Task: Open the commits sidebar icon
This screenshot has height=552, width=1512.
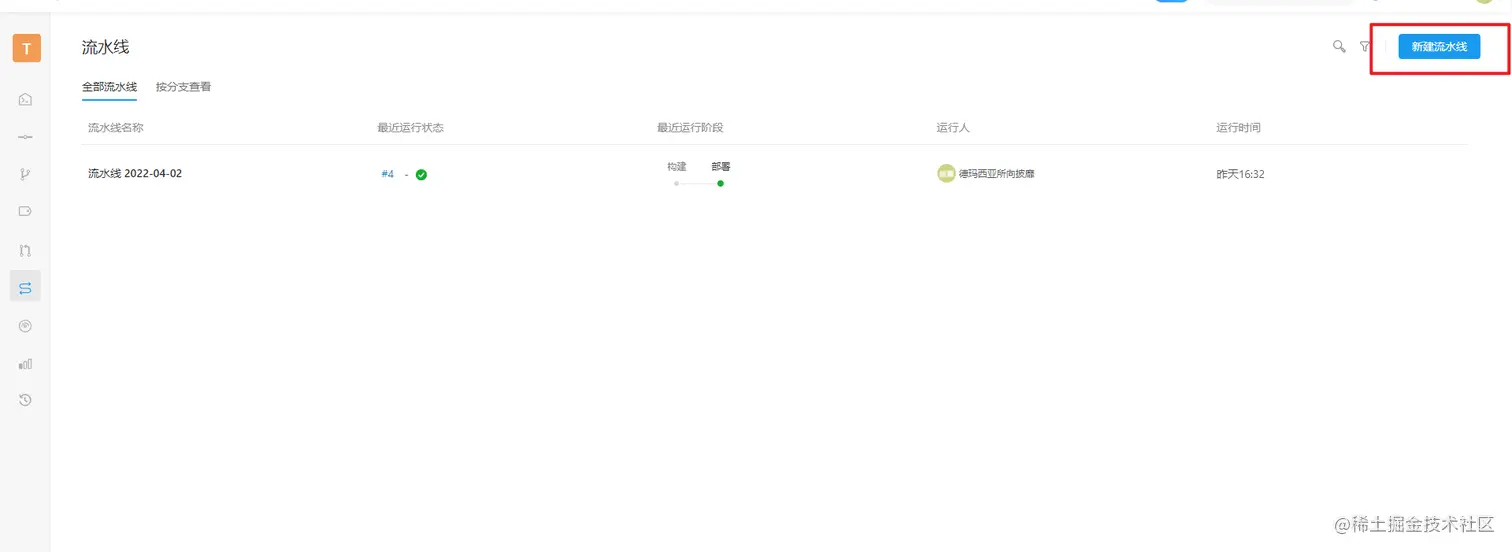Action: pos(26,137)
